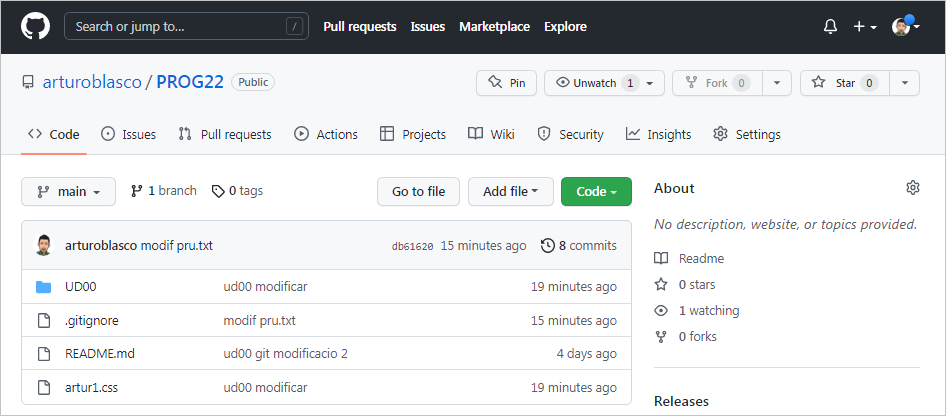View 0 forks in About sidebar
Screen dimensions: 946x416
point(685,337)
